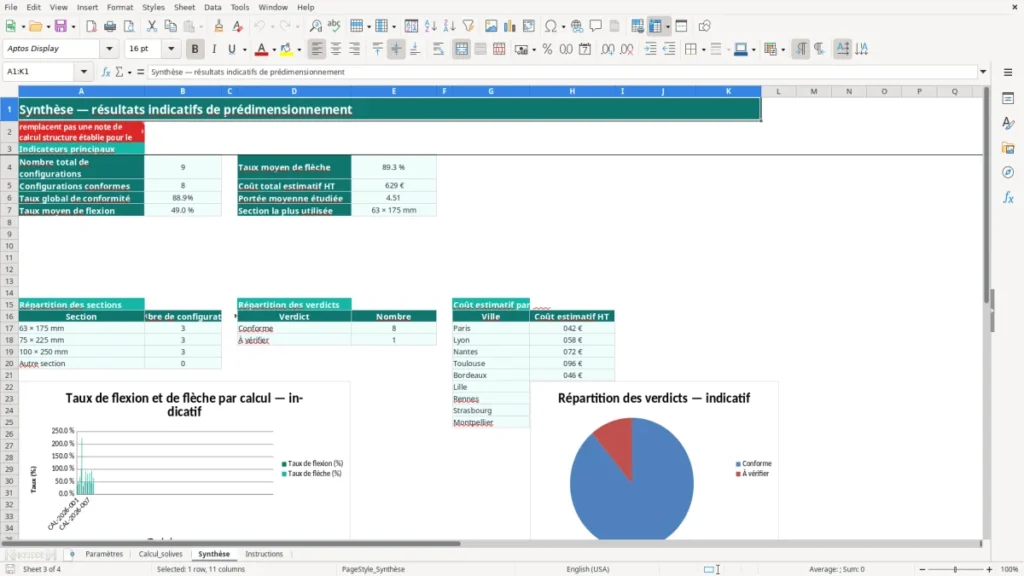Switch to the Instructions sheet tab

[x=264, y=554]
